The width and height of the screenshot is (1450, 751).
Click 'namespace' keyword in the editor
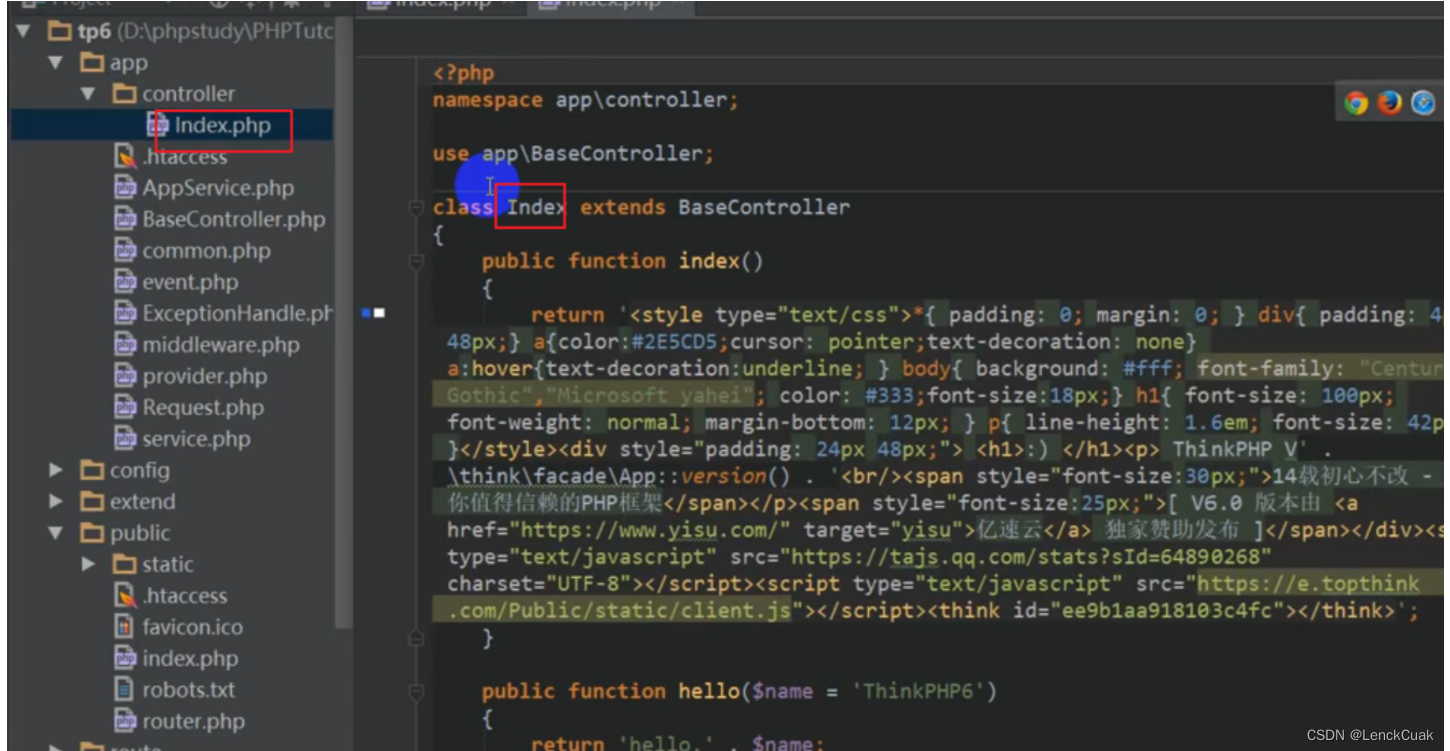pyautogui.click(x=487, y=100)
